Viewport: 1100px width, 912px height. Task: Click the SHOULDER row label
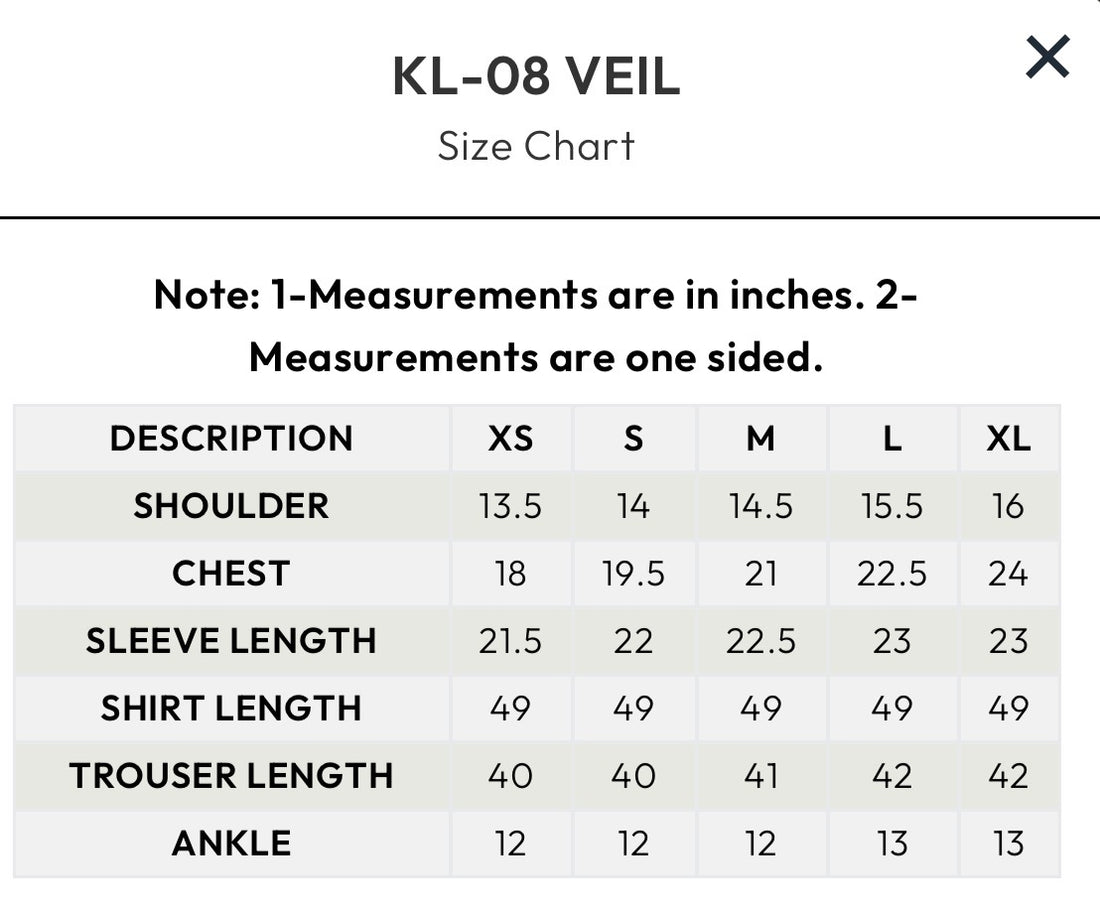(x=230, y=506)
